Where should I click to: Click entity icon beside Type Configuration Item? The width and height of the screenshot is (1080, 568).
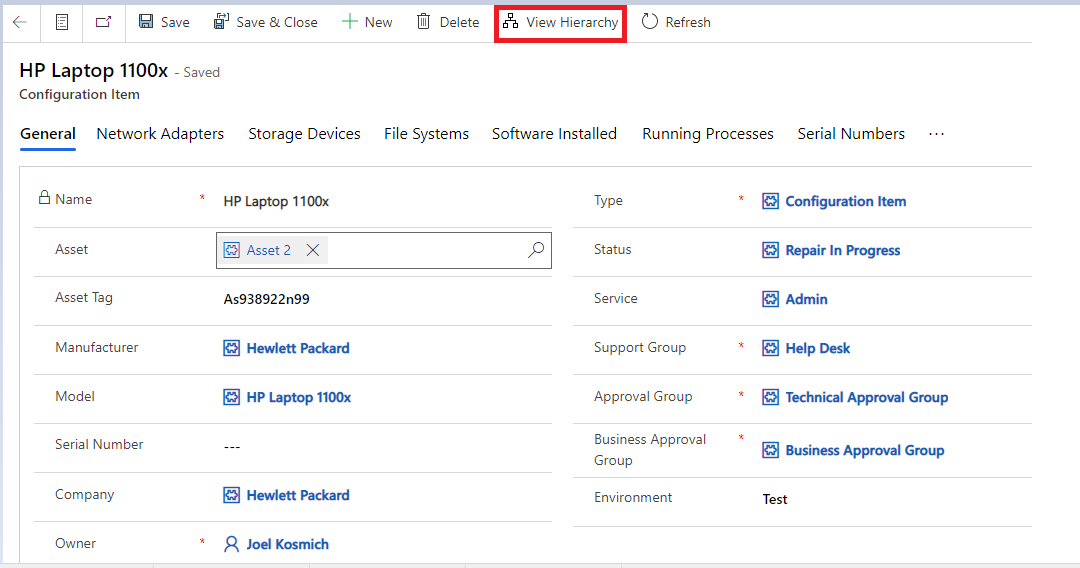click(771, 202)
